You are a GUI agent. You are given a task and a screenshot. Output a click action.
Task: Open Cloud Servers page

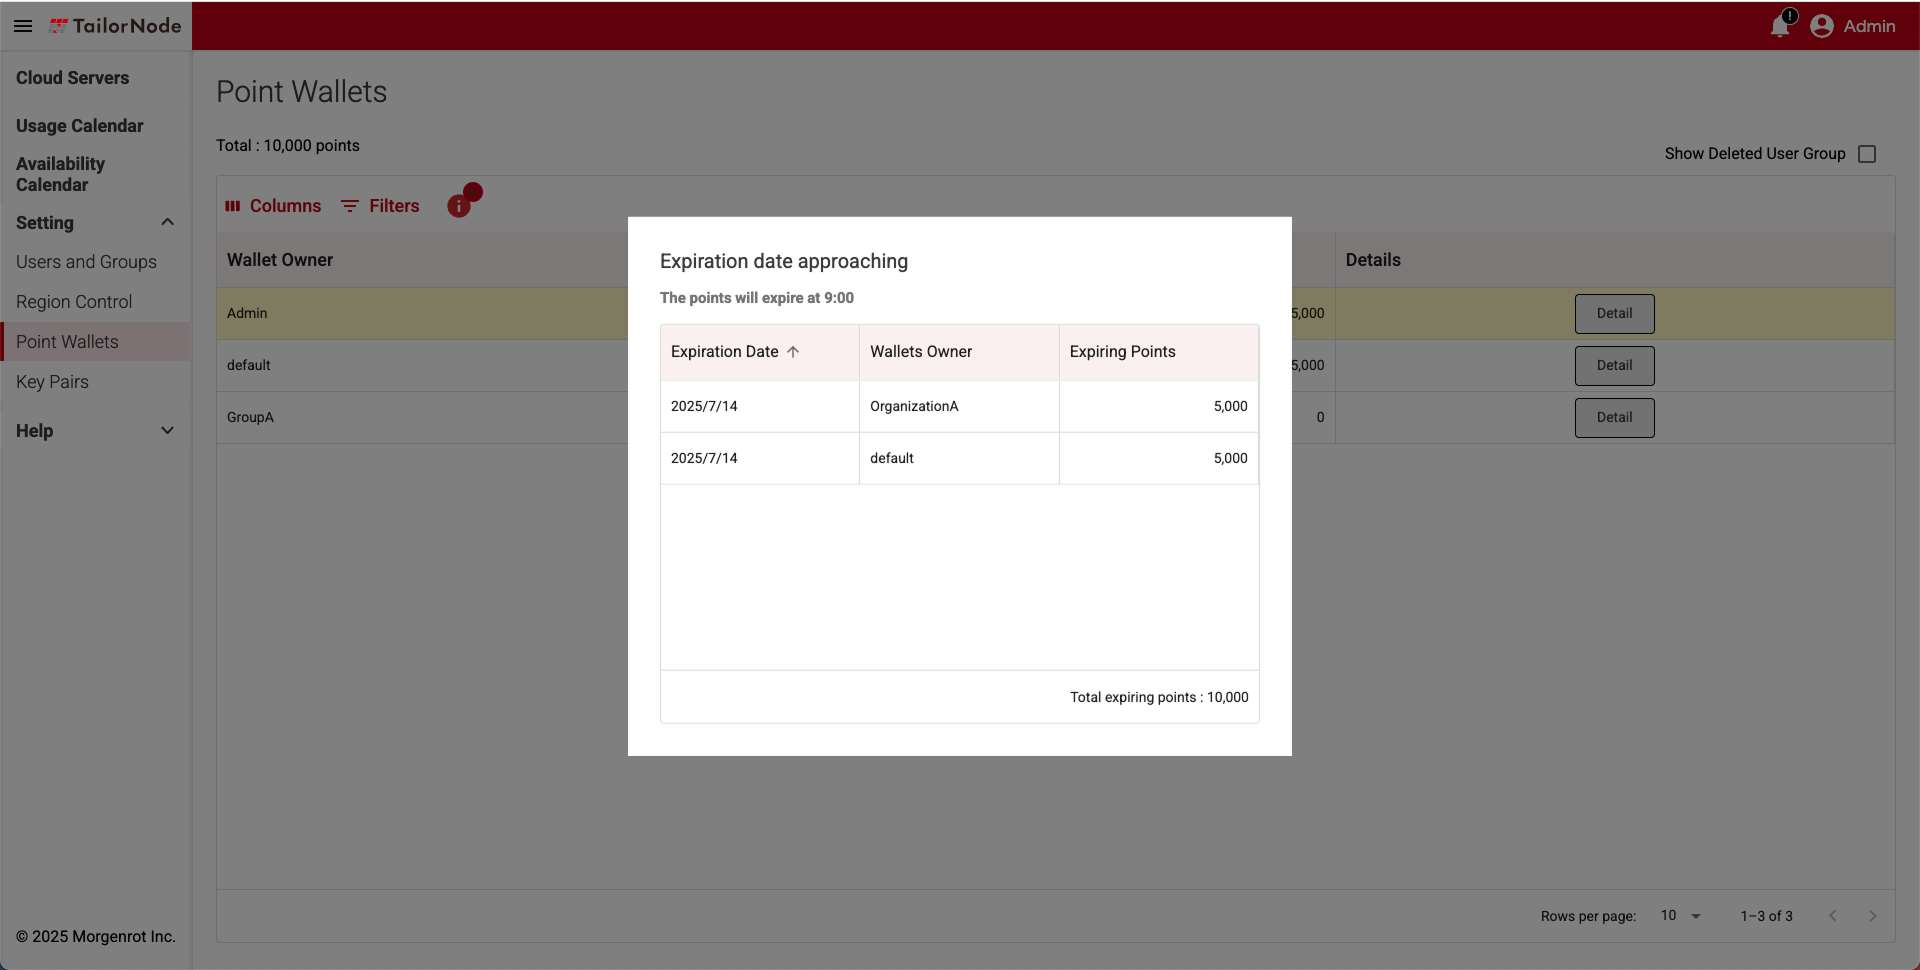(72, 78)
